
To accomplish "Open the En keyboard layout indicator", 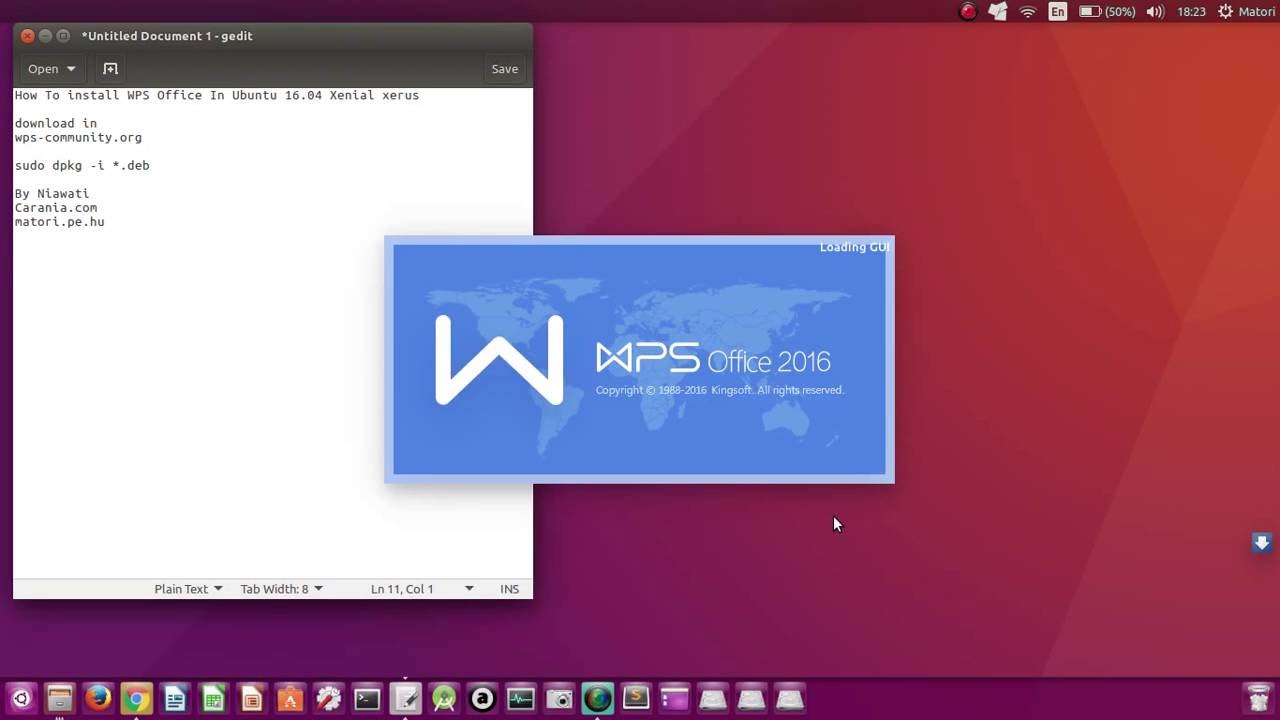I will 1057,12.
